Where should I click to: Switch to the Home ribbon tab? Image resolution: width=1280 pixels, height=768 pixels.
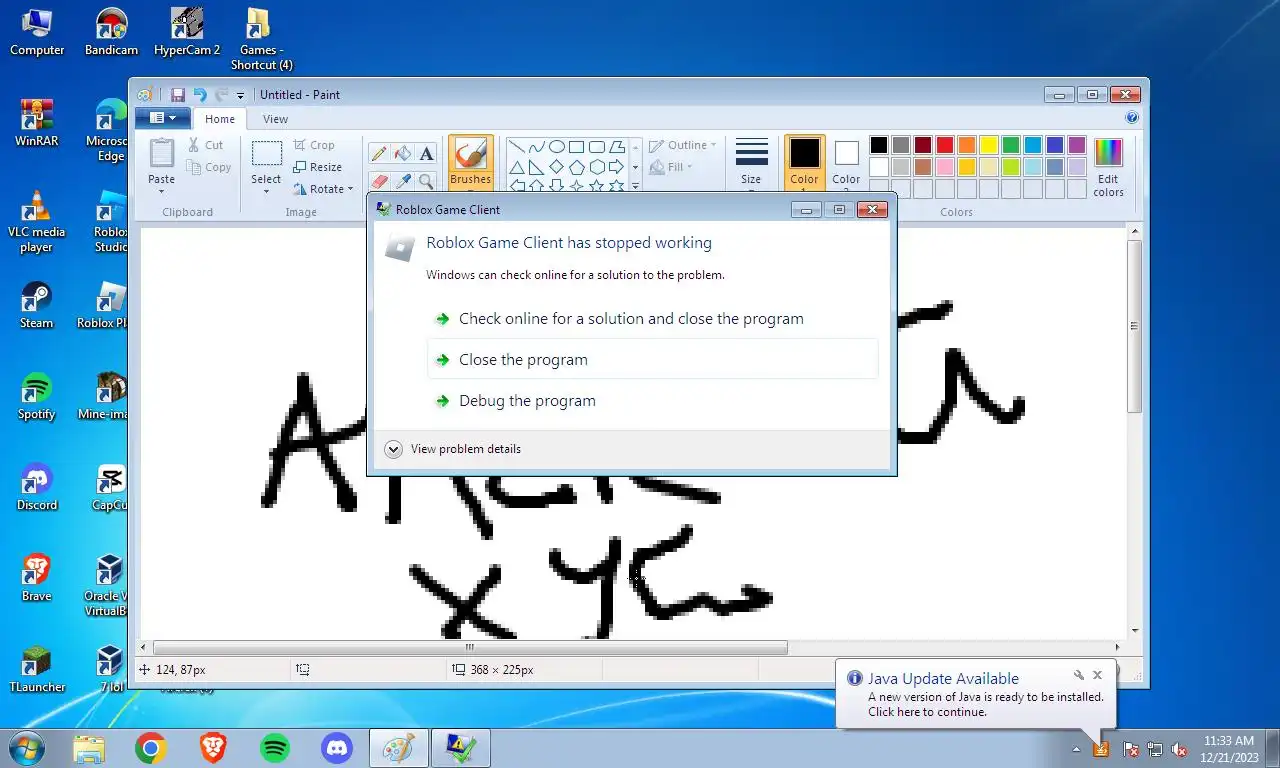pyautogui.click(x=220, y=118)
